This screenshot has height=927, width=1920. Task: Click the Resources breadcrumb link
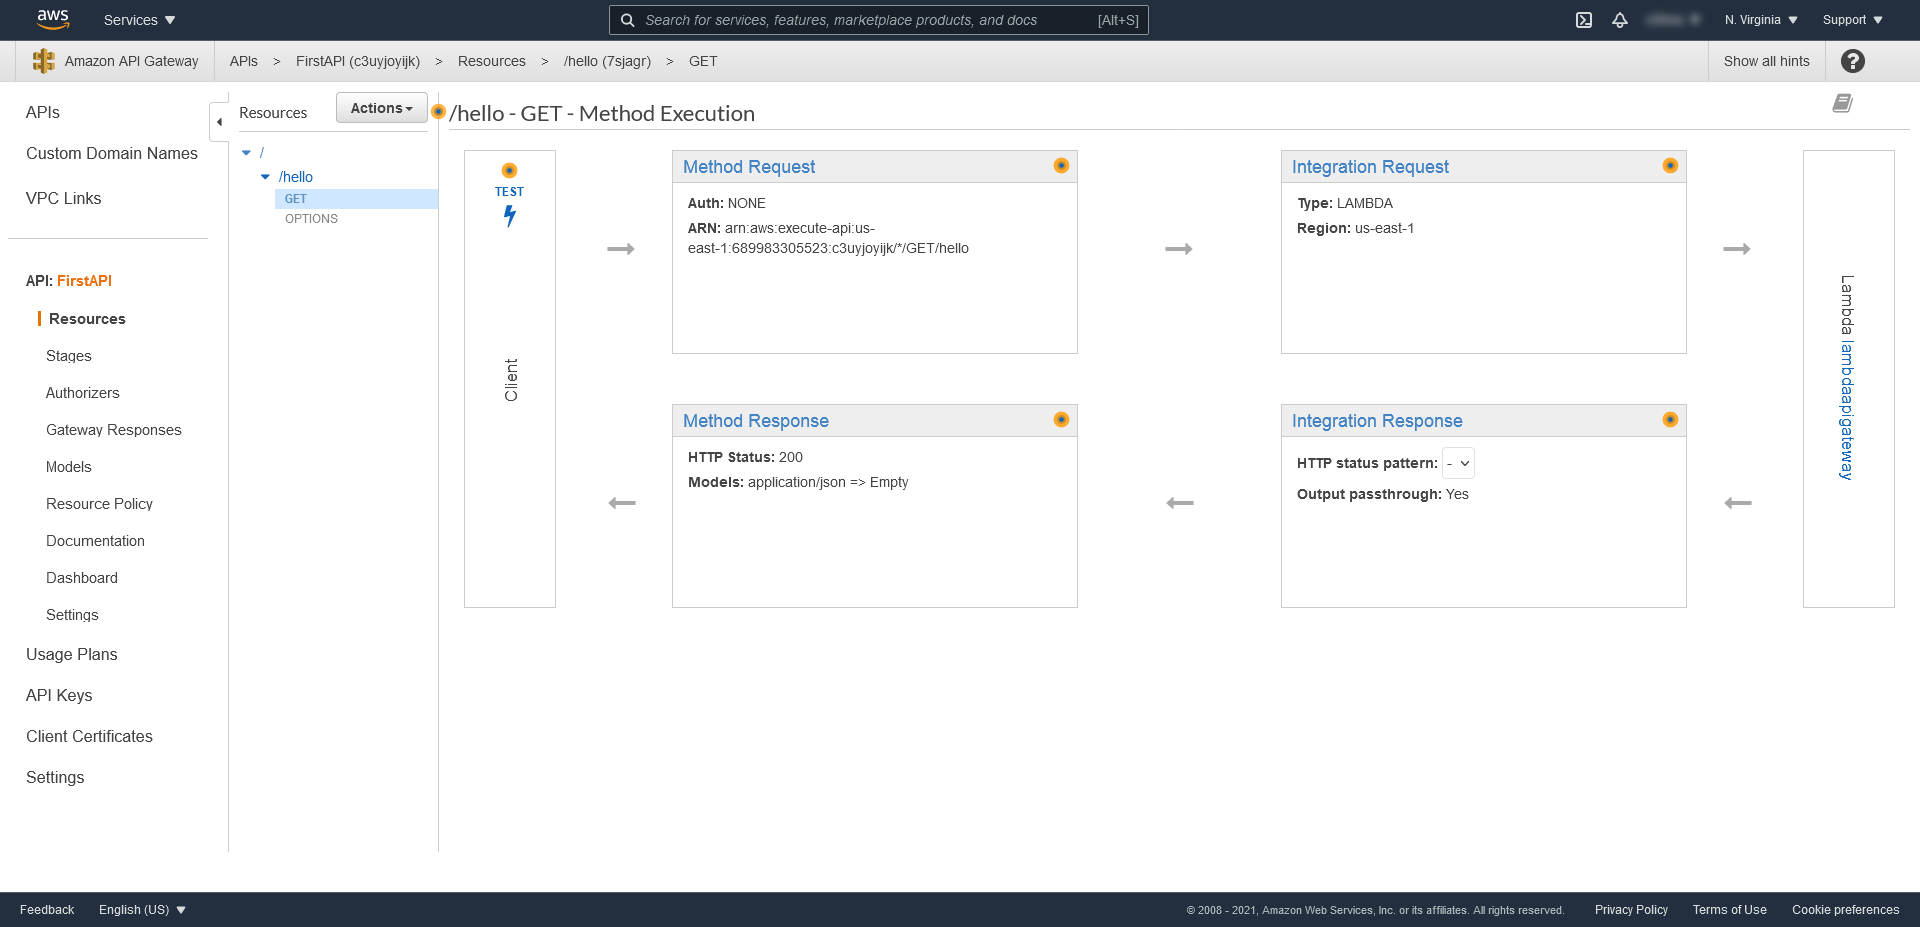(x=492, y=61)
